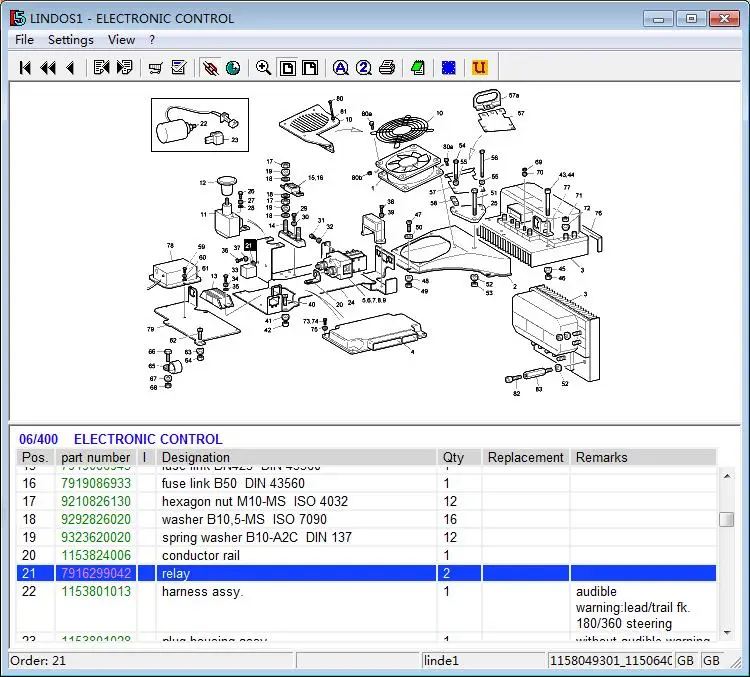Select part number 1153824006

(x=96, y=555)
